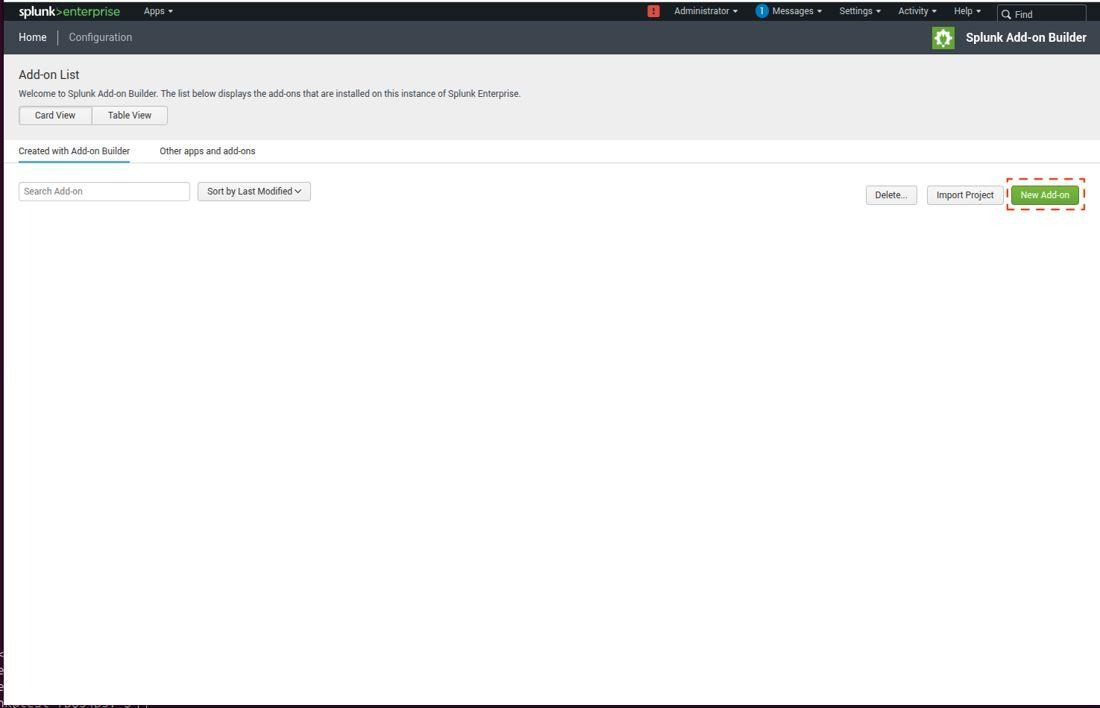Click the Add-on List heading
The width and height of the screenshot is (1100, 708).
pos(48,74)
